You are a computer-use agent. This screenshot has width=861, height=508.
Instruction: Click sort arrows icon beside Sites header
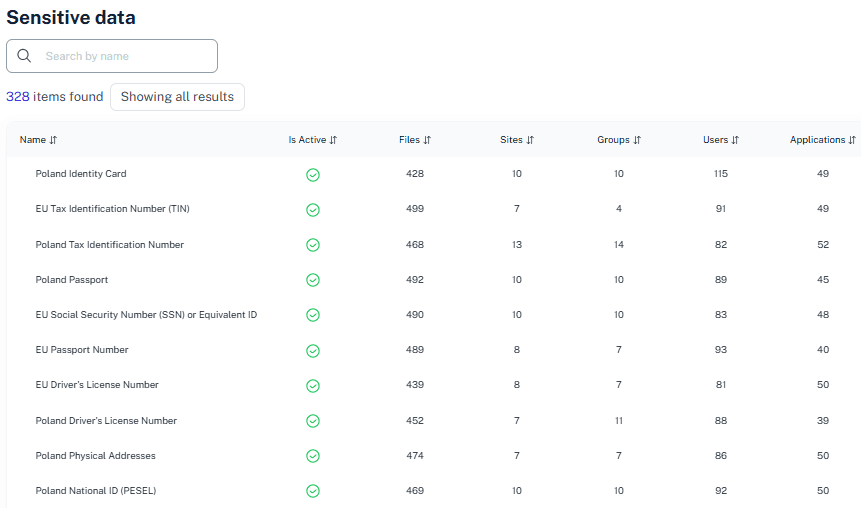click(x=530, y=140)
